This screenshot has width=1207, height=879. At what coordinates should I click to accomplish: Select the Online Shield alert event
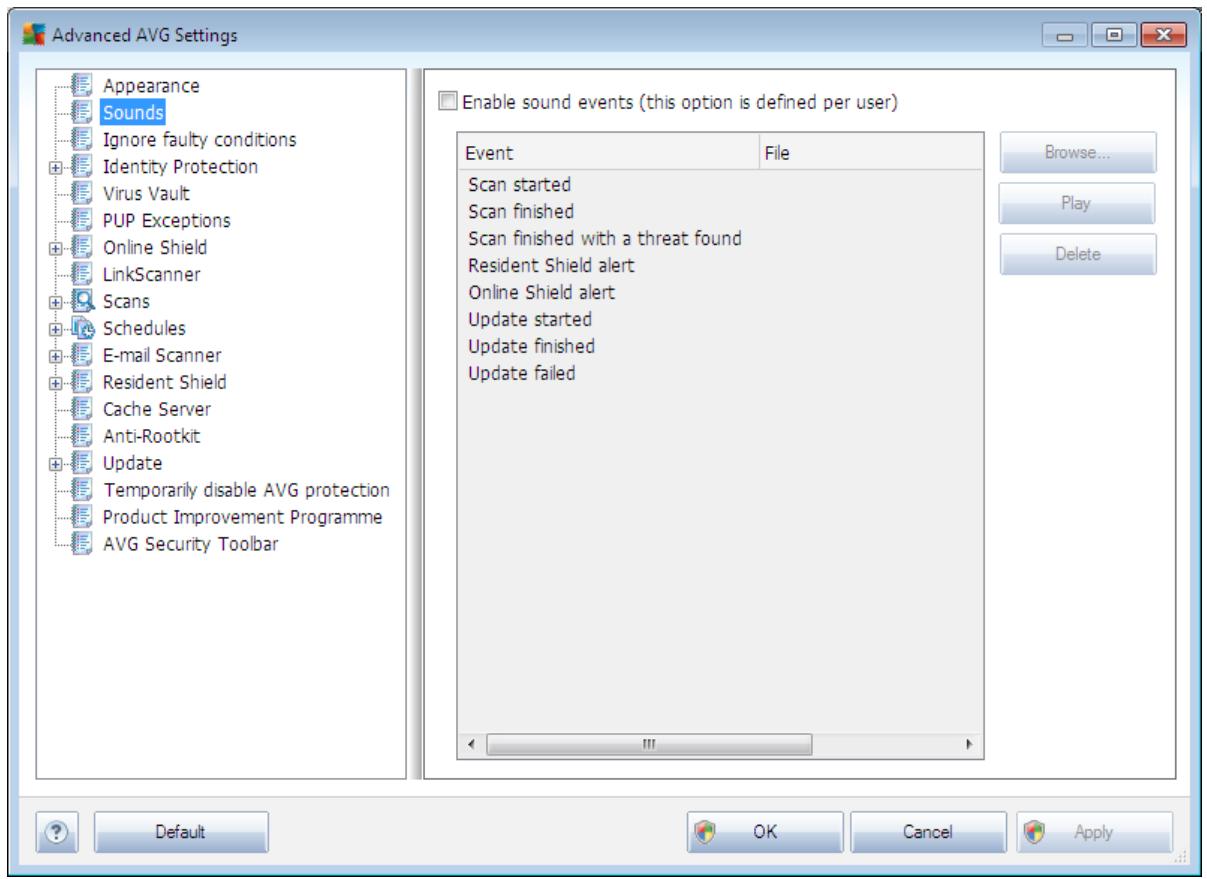[x=541, y=293]
